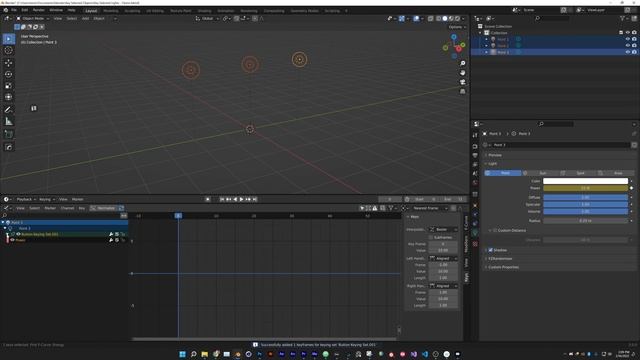Open the File menu
Image resolution: width=640 pixels, height=360 pixels.
pyautogui.click(x=14, y=10)
